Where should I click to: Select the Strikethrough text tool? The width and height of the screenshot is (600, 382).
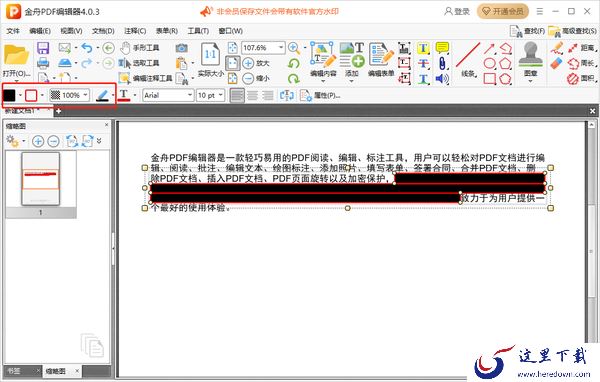pyautogui.click(x=423, y=64)
